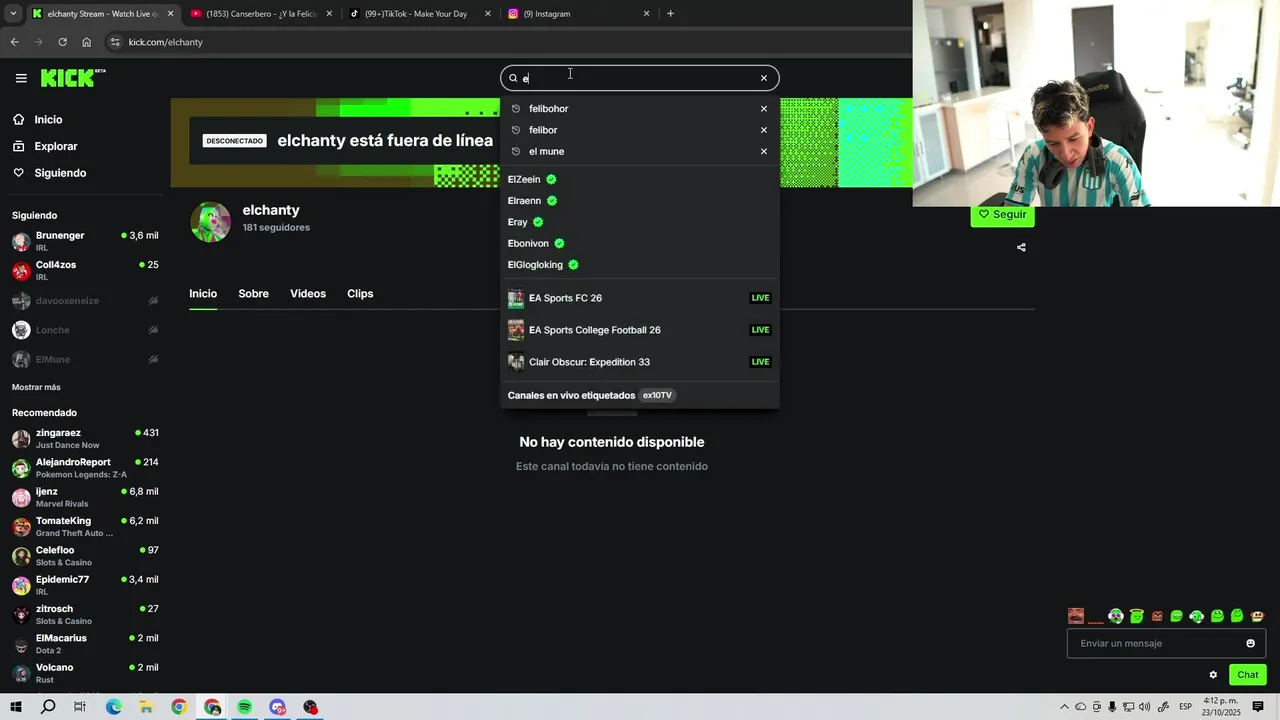Image resolution: width=1280 pixels, height=720 pixels.
Task: Switch to the Inicio channel tab
Action: (x=203, y=294)
